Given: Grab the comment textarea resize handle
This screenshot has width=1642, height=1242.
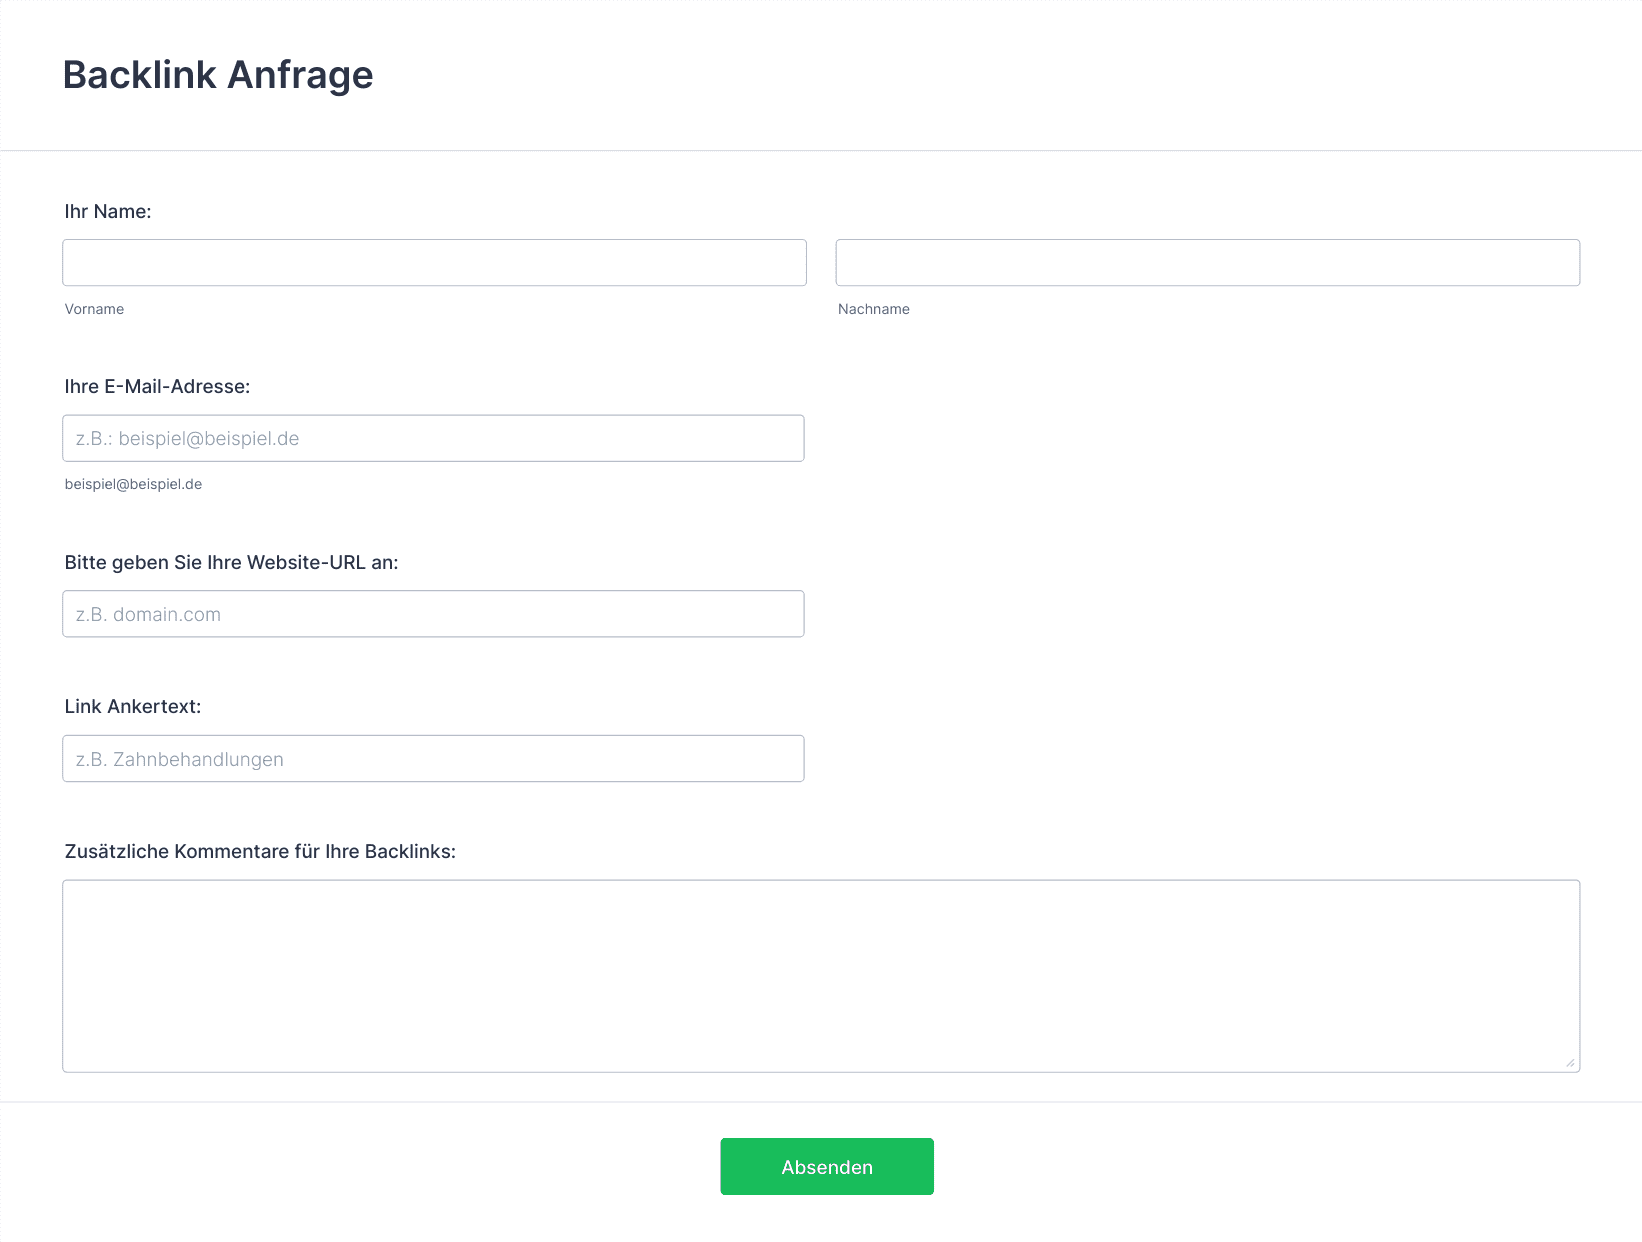Looking at the screenshot, I should tap(1570, 1062).
